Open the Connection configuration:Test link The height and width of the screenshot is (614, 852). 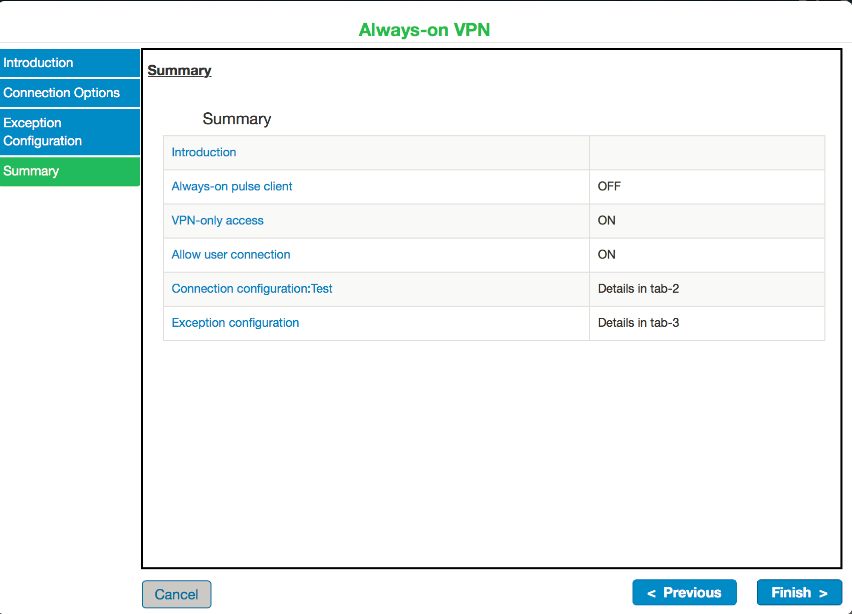click(x=252, y=289)
